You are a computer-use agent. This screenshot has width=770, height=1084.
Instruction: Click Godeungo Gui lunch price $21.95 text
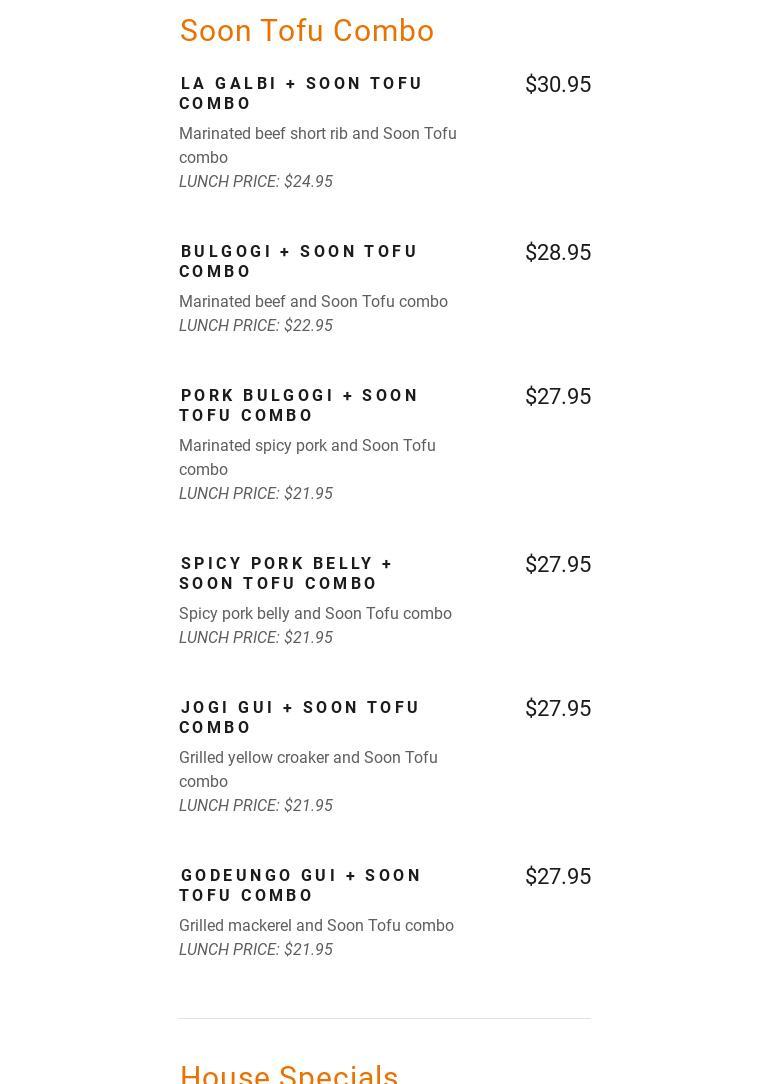click(x=256, y=950)
